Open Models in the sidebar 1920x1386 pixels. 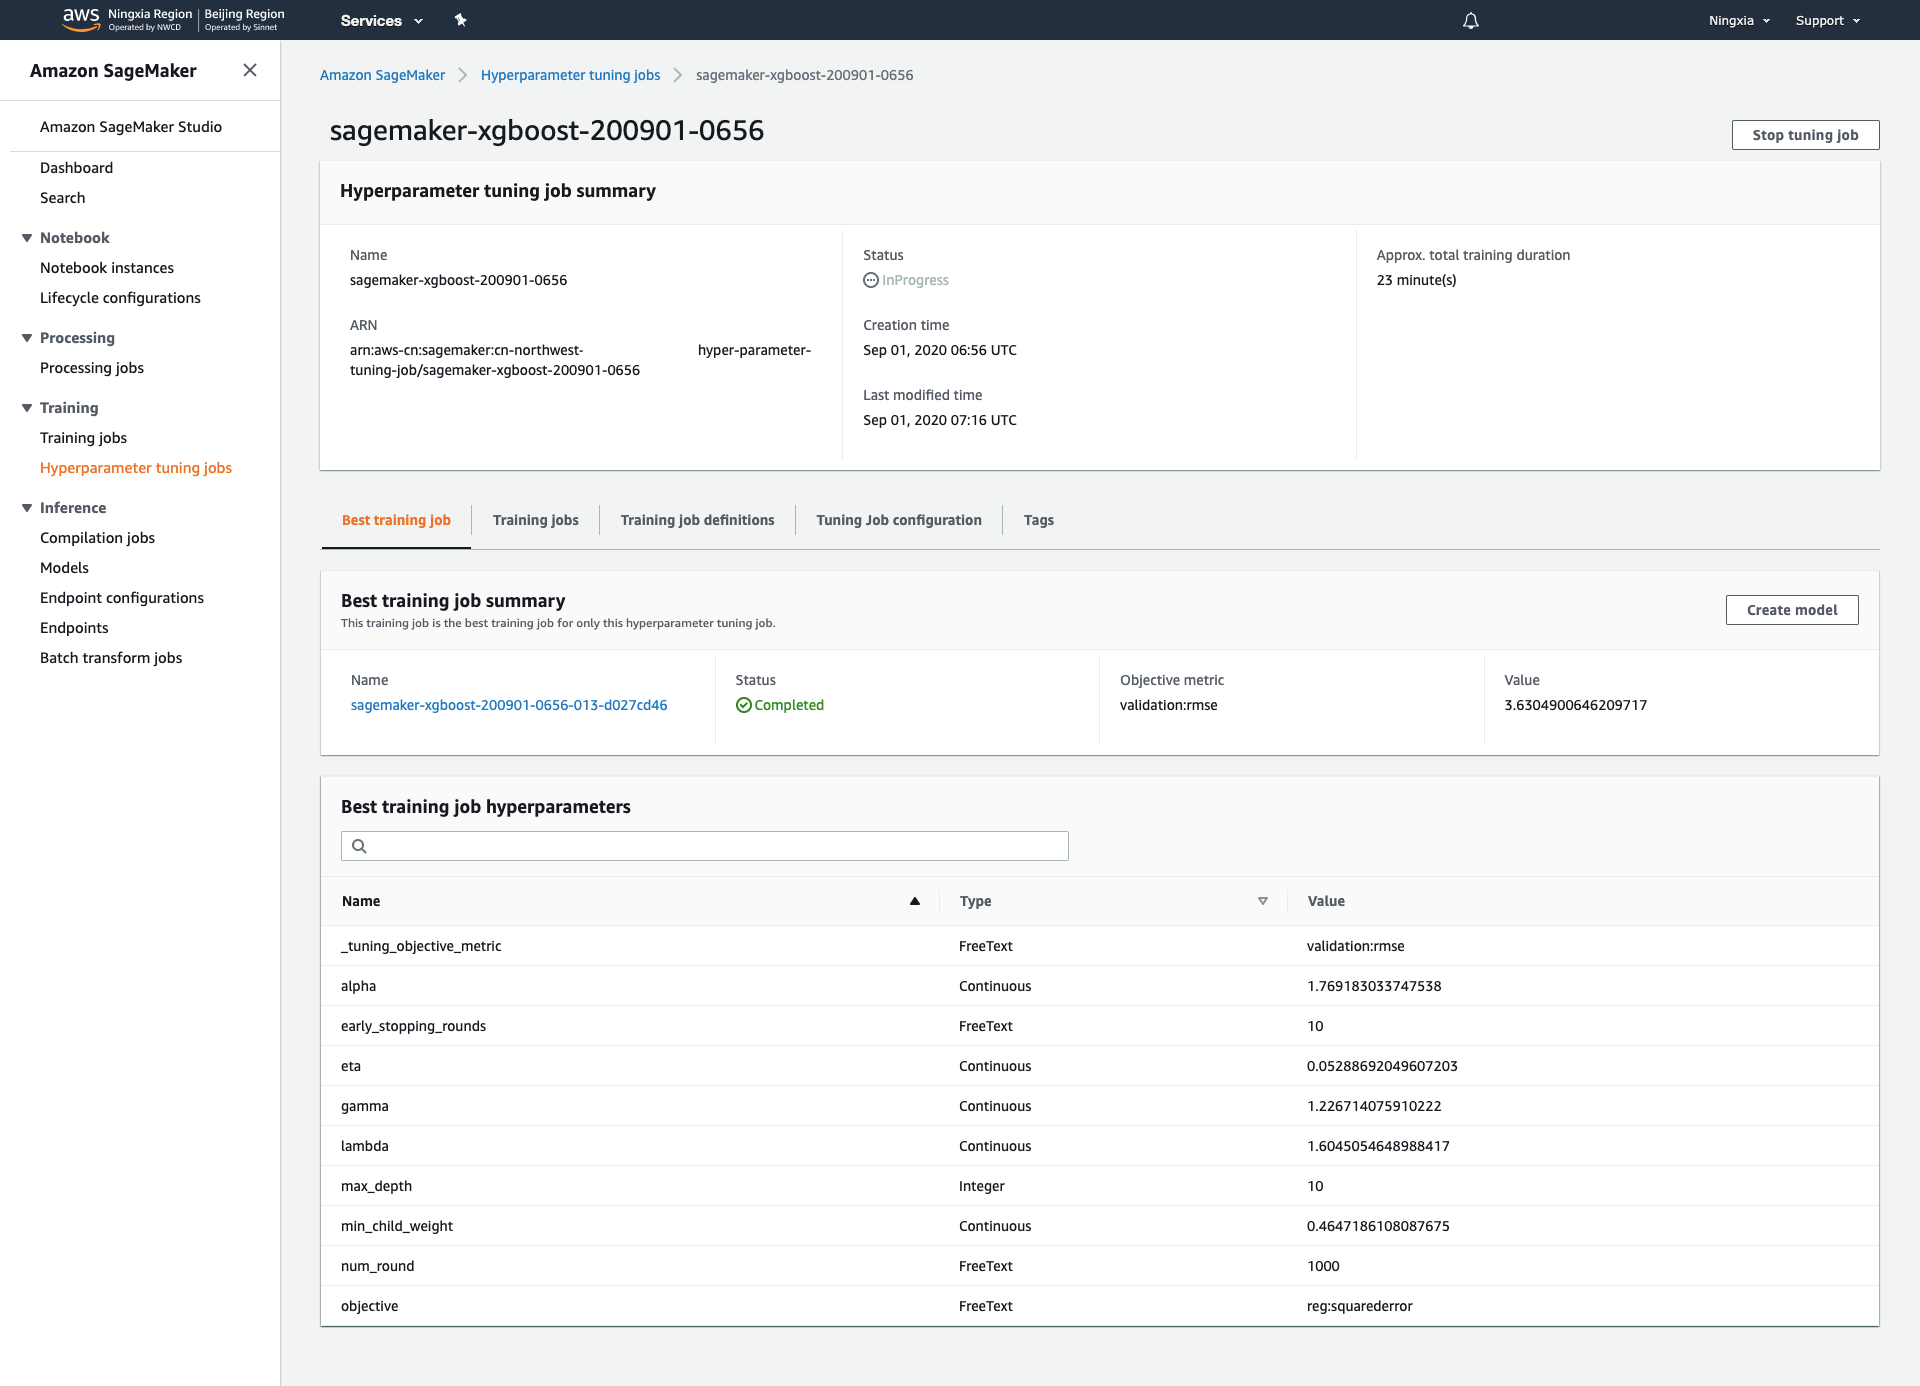(64, 568)
